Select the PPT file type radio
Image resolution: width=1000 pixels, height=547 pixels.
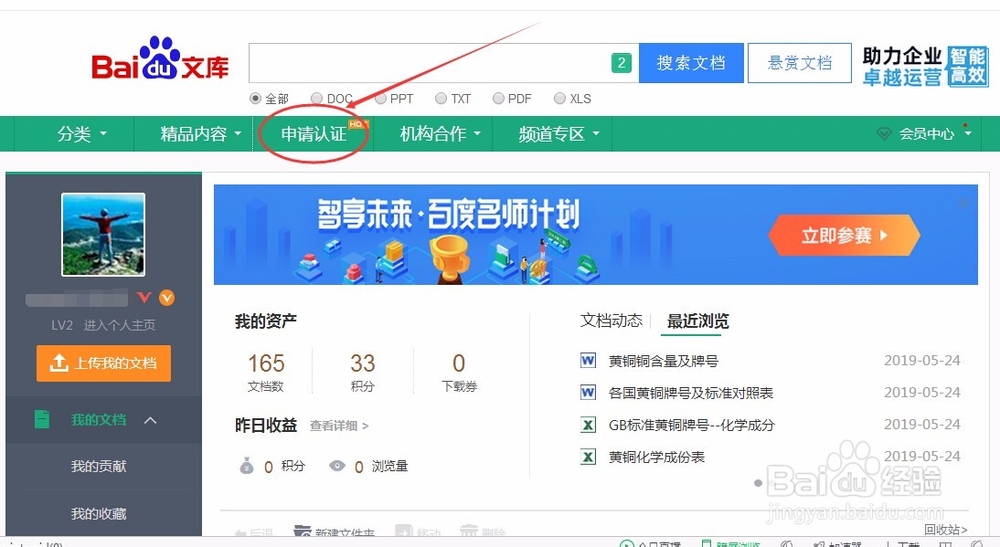tap(380, 98)
